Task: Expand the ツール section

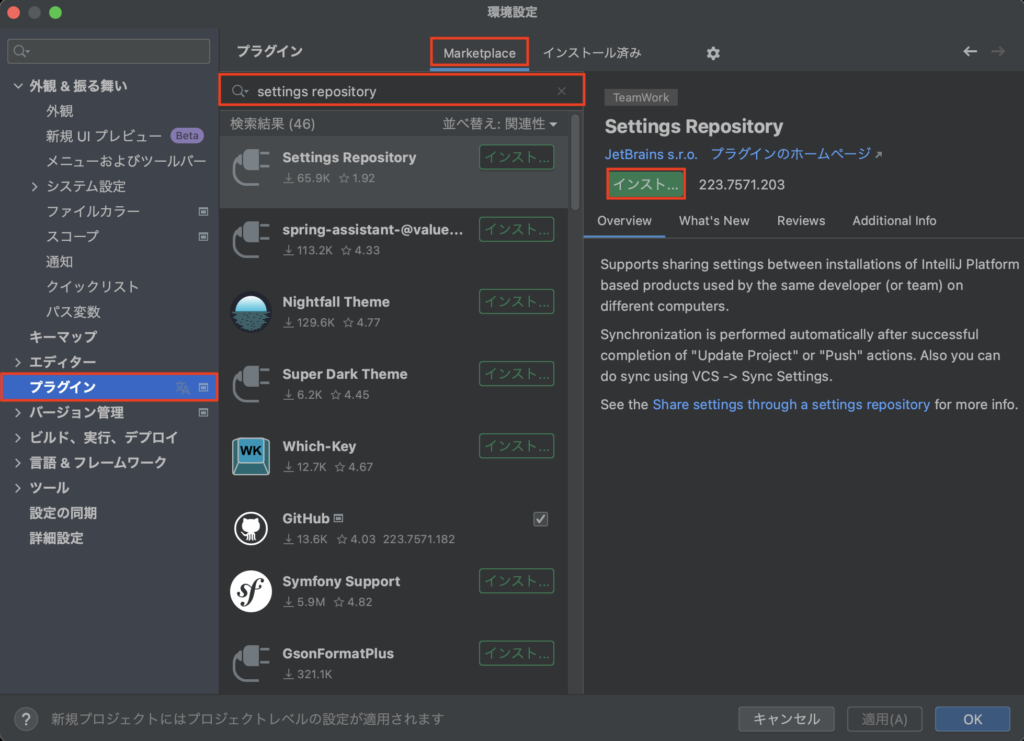Action: [x=18, y=488]
